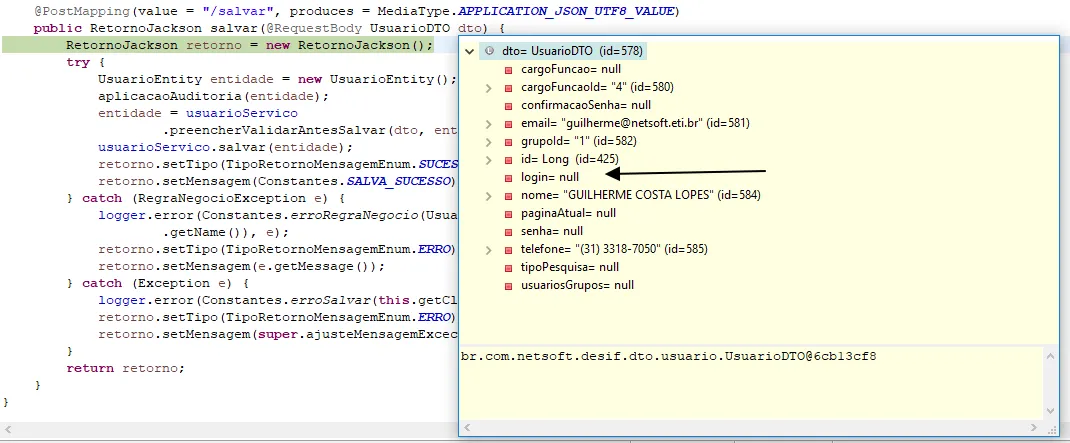The image size is (1070, 443).
Task: Click the field icon beside login
Action: pyautogui.click(x=508, y=177)
